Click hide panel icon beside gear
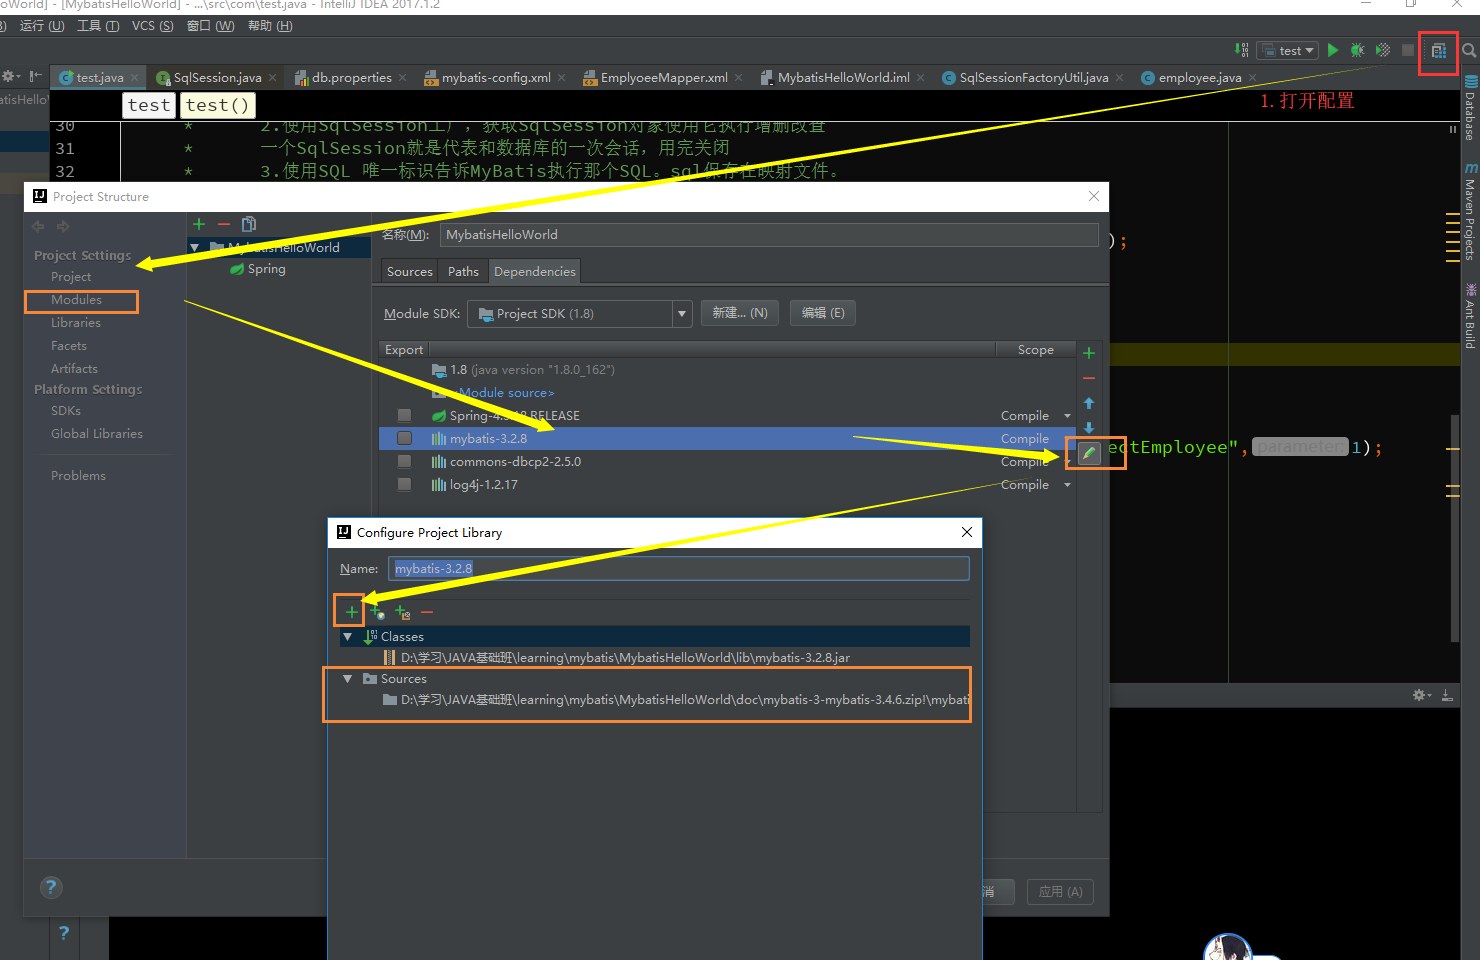 (x=1447, y=695)
